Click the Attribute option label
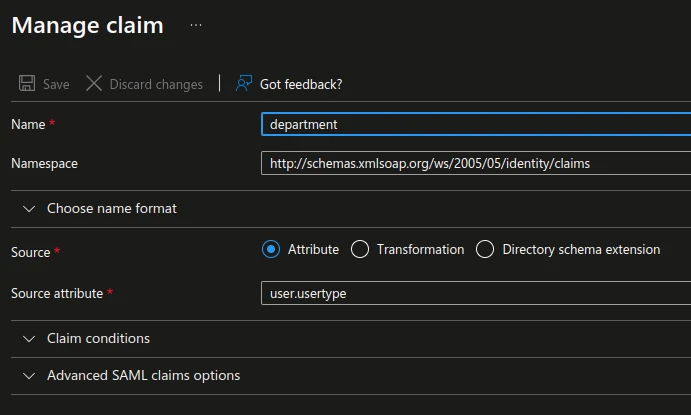 [x=313, y=249]
